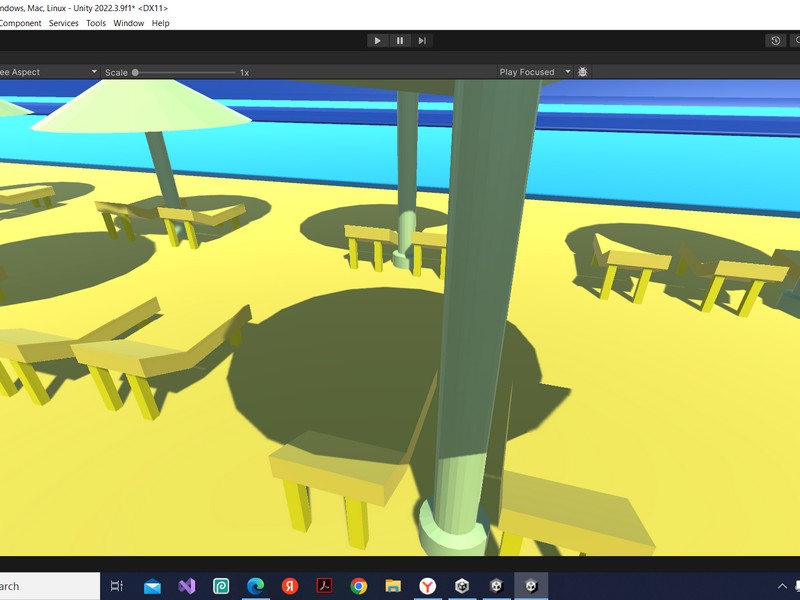Launch Unity Hub from the taskbar
Image resolution: width=800 pixels, height=600 pixels.
coord(462,586)
